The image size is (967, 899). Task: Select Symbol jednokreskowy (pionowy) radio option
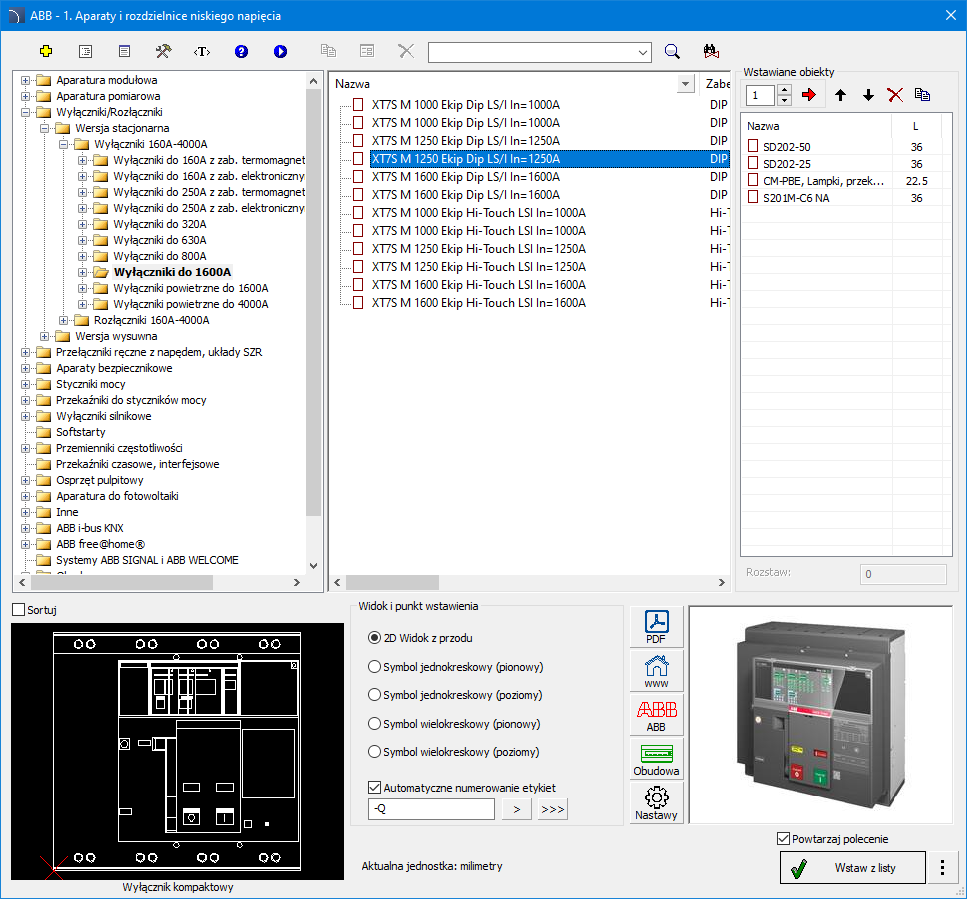click(x=375, y=667)
